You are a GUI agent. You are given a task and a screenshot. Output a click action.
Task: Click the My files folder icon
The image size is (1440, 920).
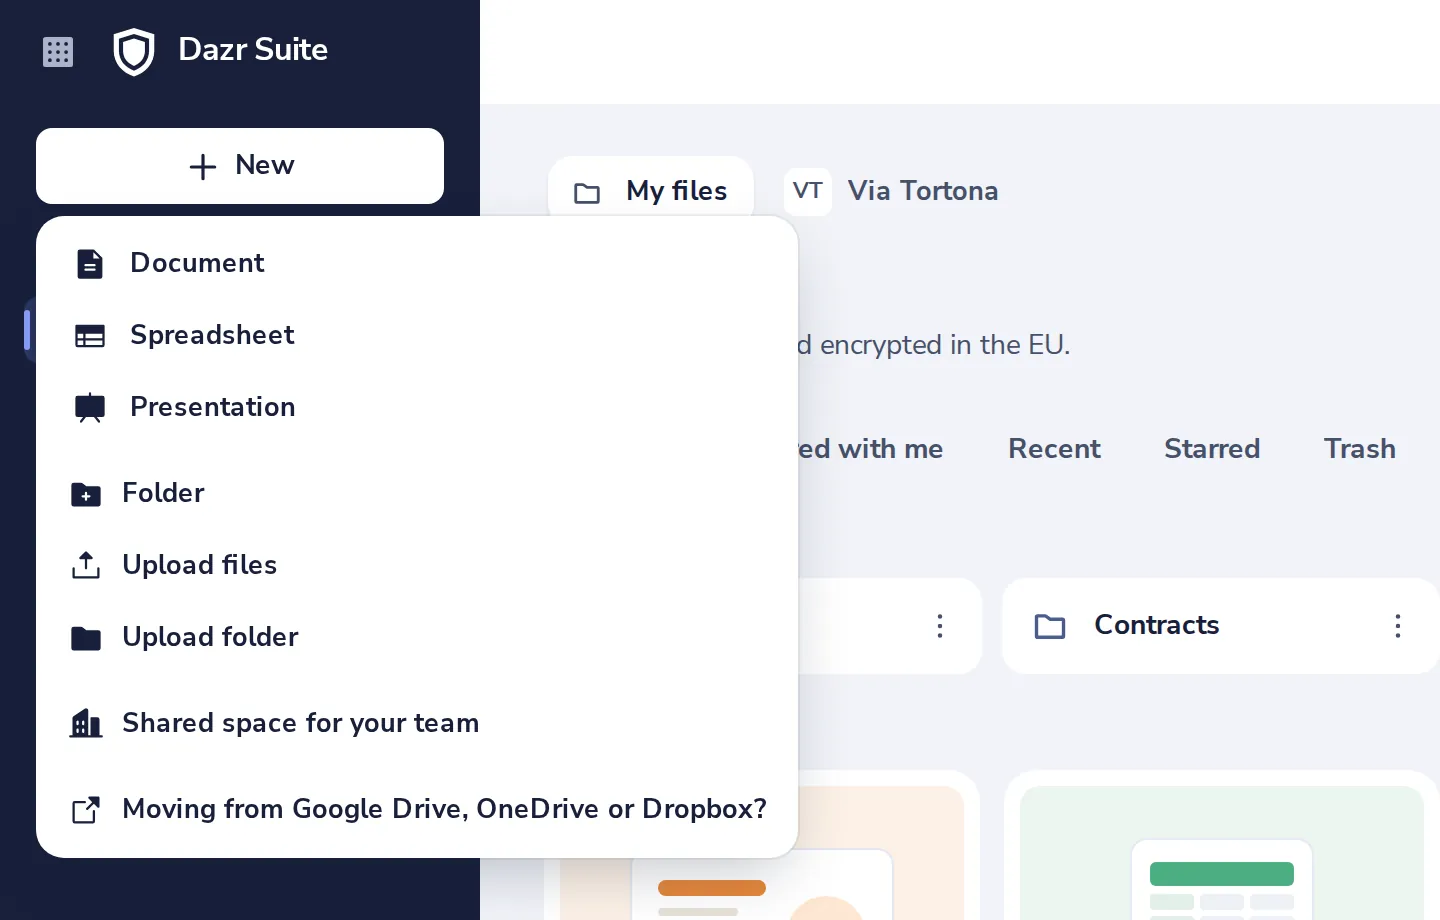click(587, 193)
